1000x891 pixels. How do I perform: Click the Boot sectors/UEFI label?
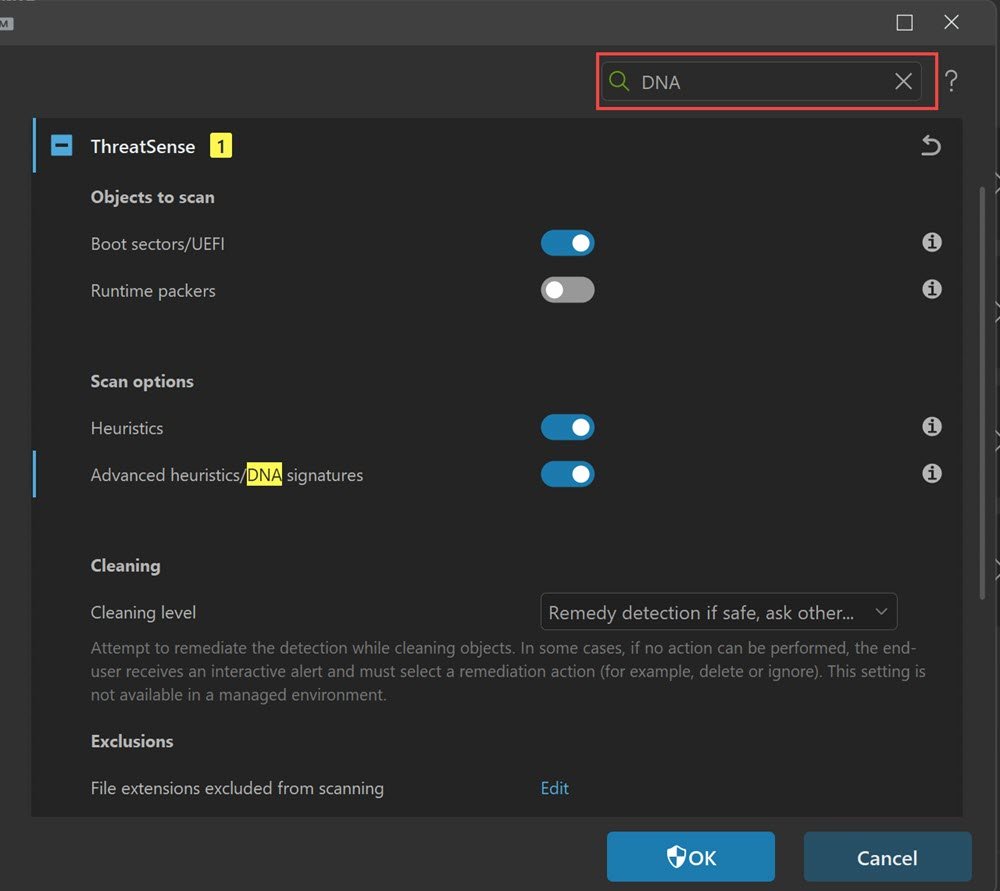click(158, 244)
